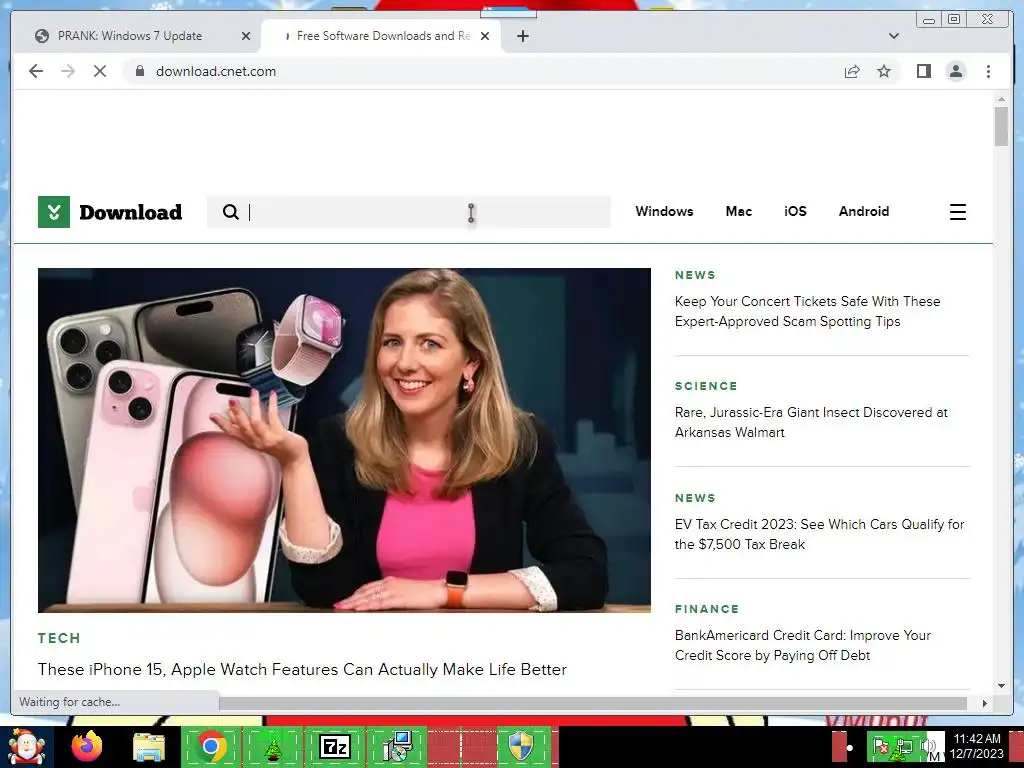The height and width of the screenshot is (768, 1024).
Task: Open the hamburger site menu
Action: pos(957,212)
